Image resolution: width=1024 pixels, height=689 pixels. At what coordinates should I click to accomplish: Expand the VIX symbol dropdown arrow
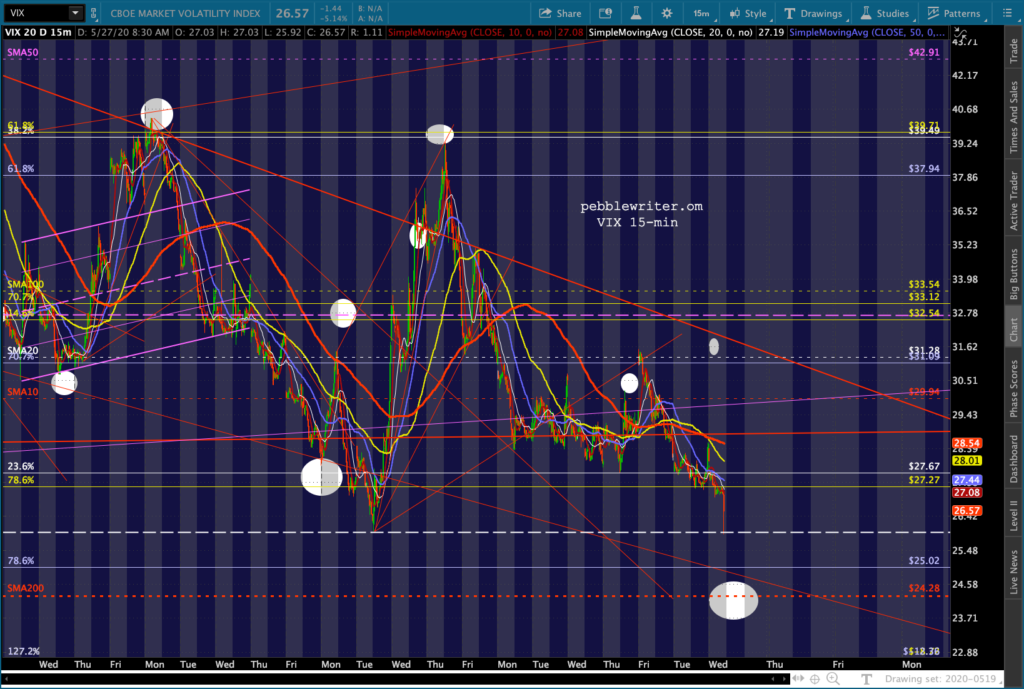pos(76,13)
